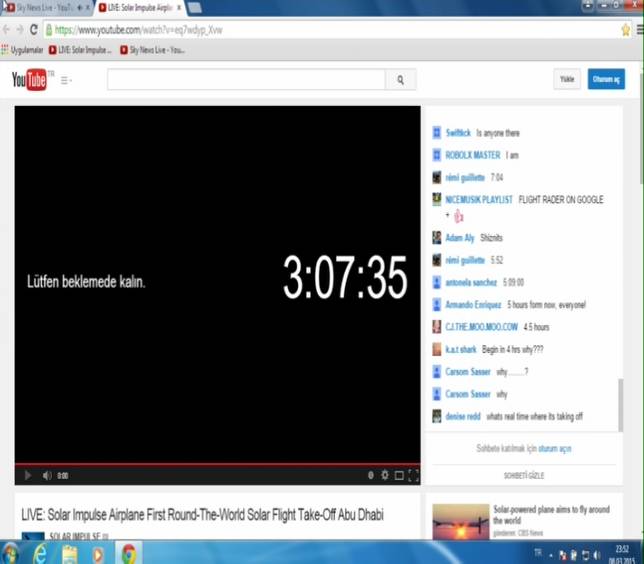
Task: Click the system tray volume icon
Action: pos(598,555)
